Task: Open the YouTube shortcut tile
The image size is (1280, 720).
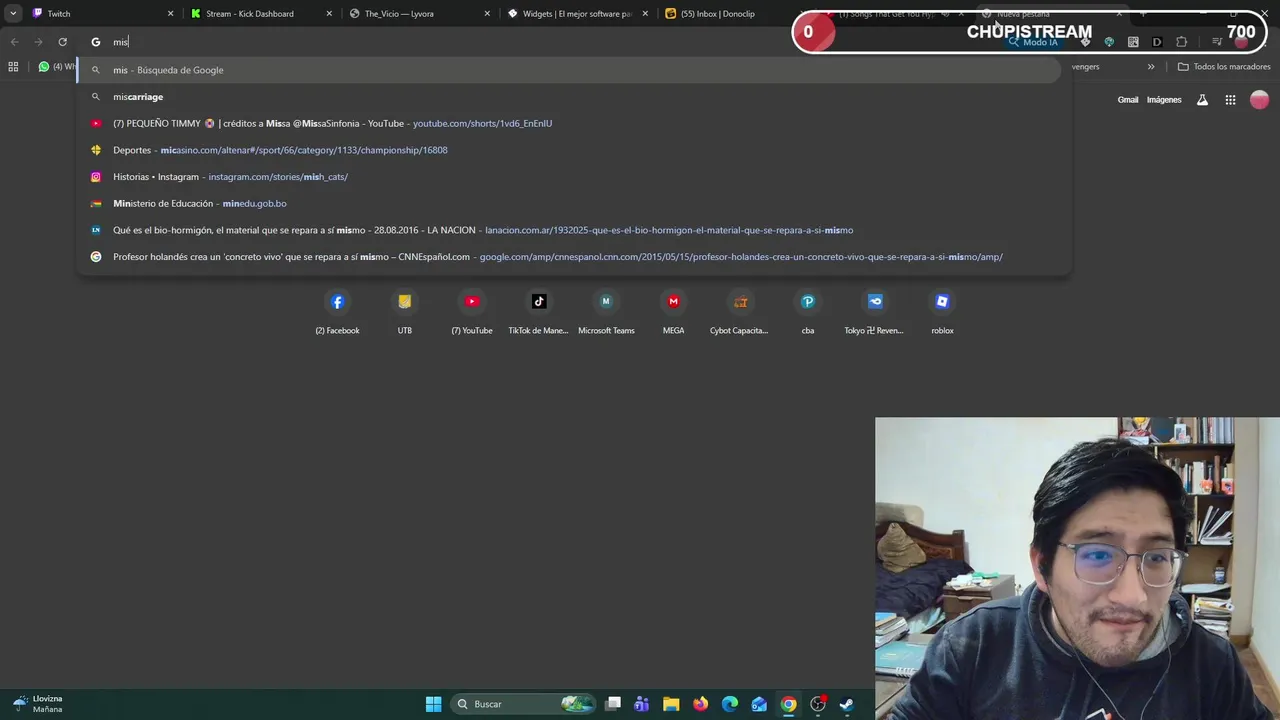Action: point(472,310)
